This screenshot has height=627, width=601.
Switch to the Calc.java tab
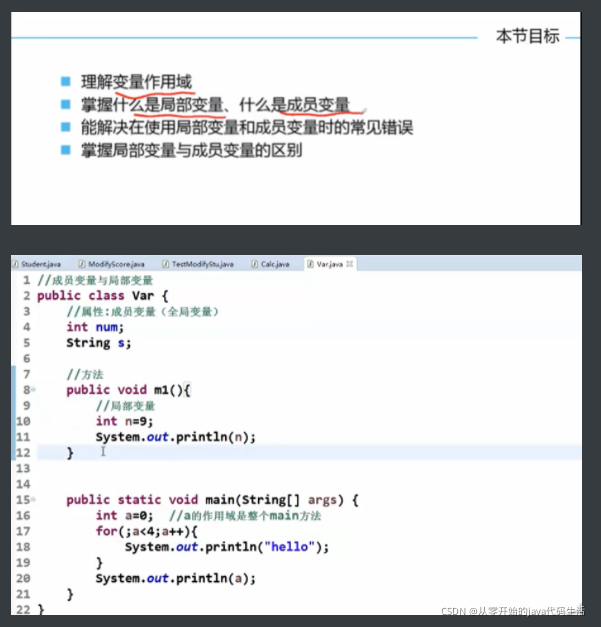270,264
